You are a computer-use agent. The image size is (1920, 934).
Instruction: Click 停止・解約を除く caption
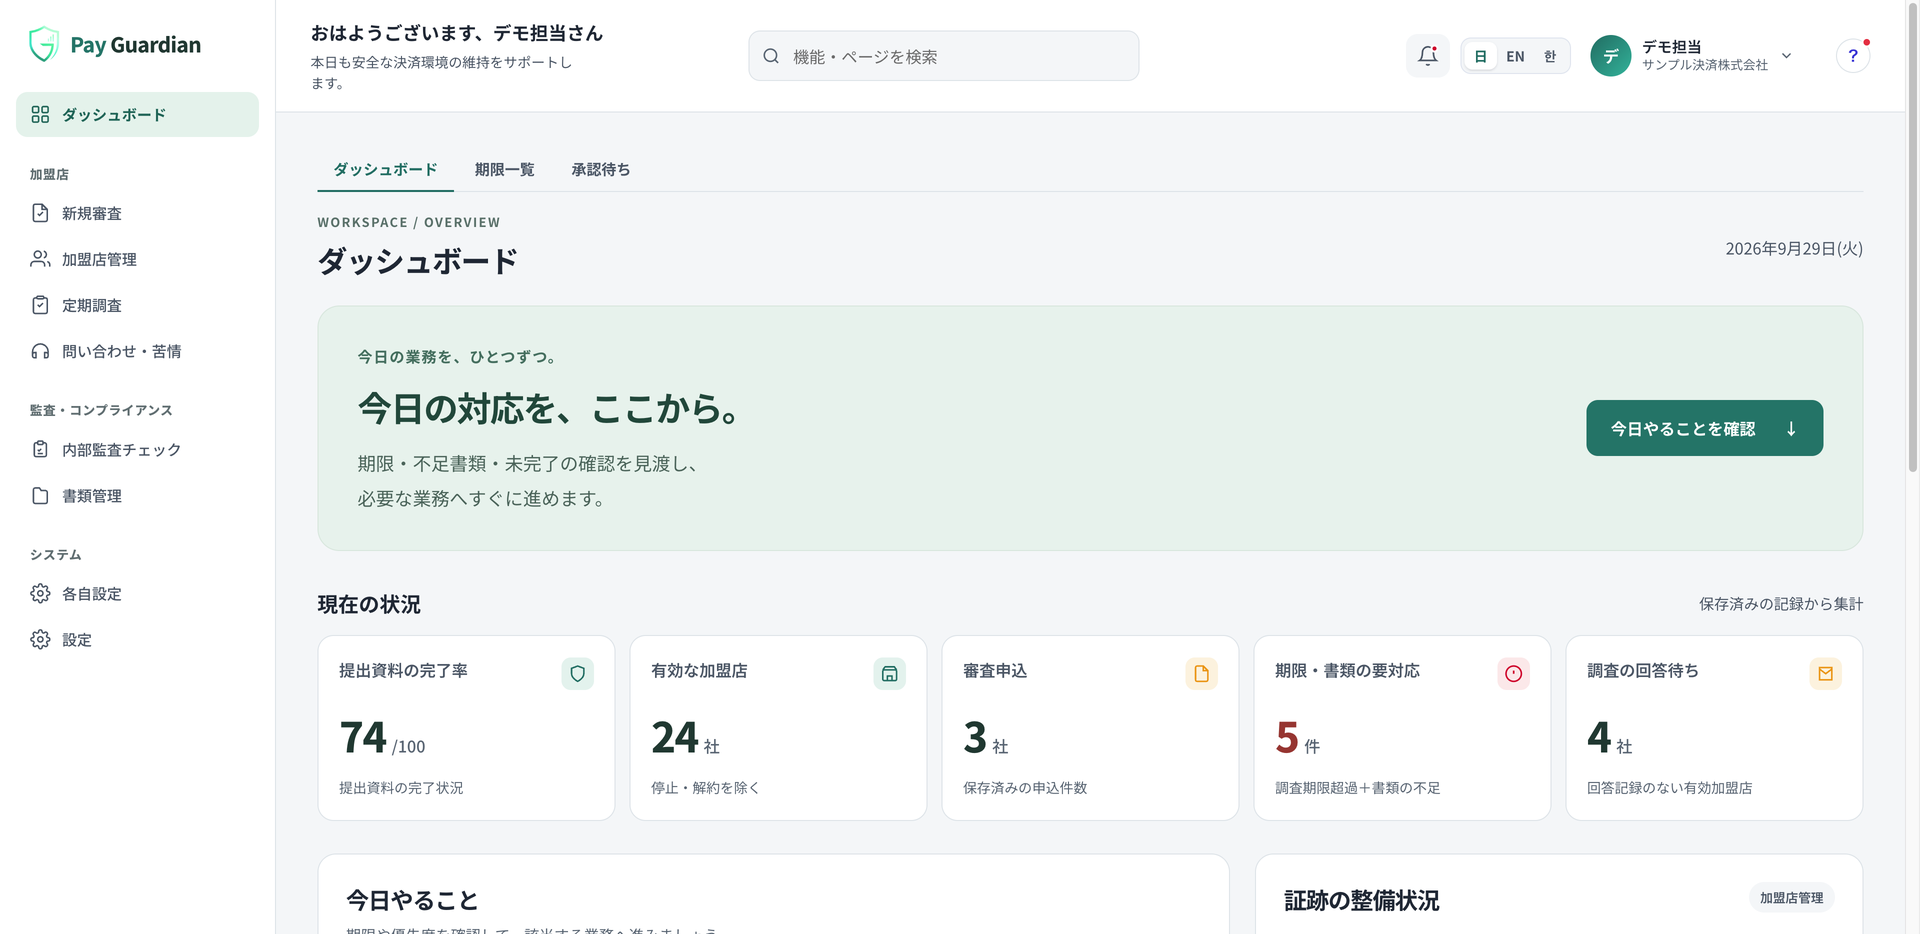705,788
